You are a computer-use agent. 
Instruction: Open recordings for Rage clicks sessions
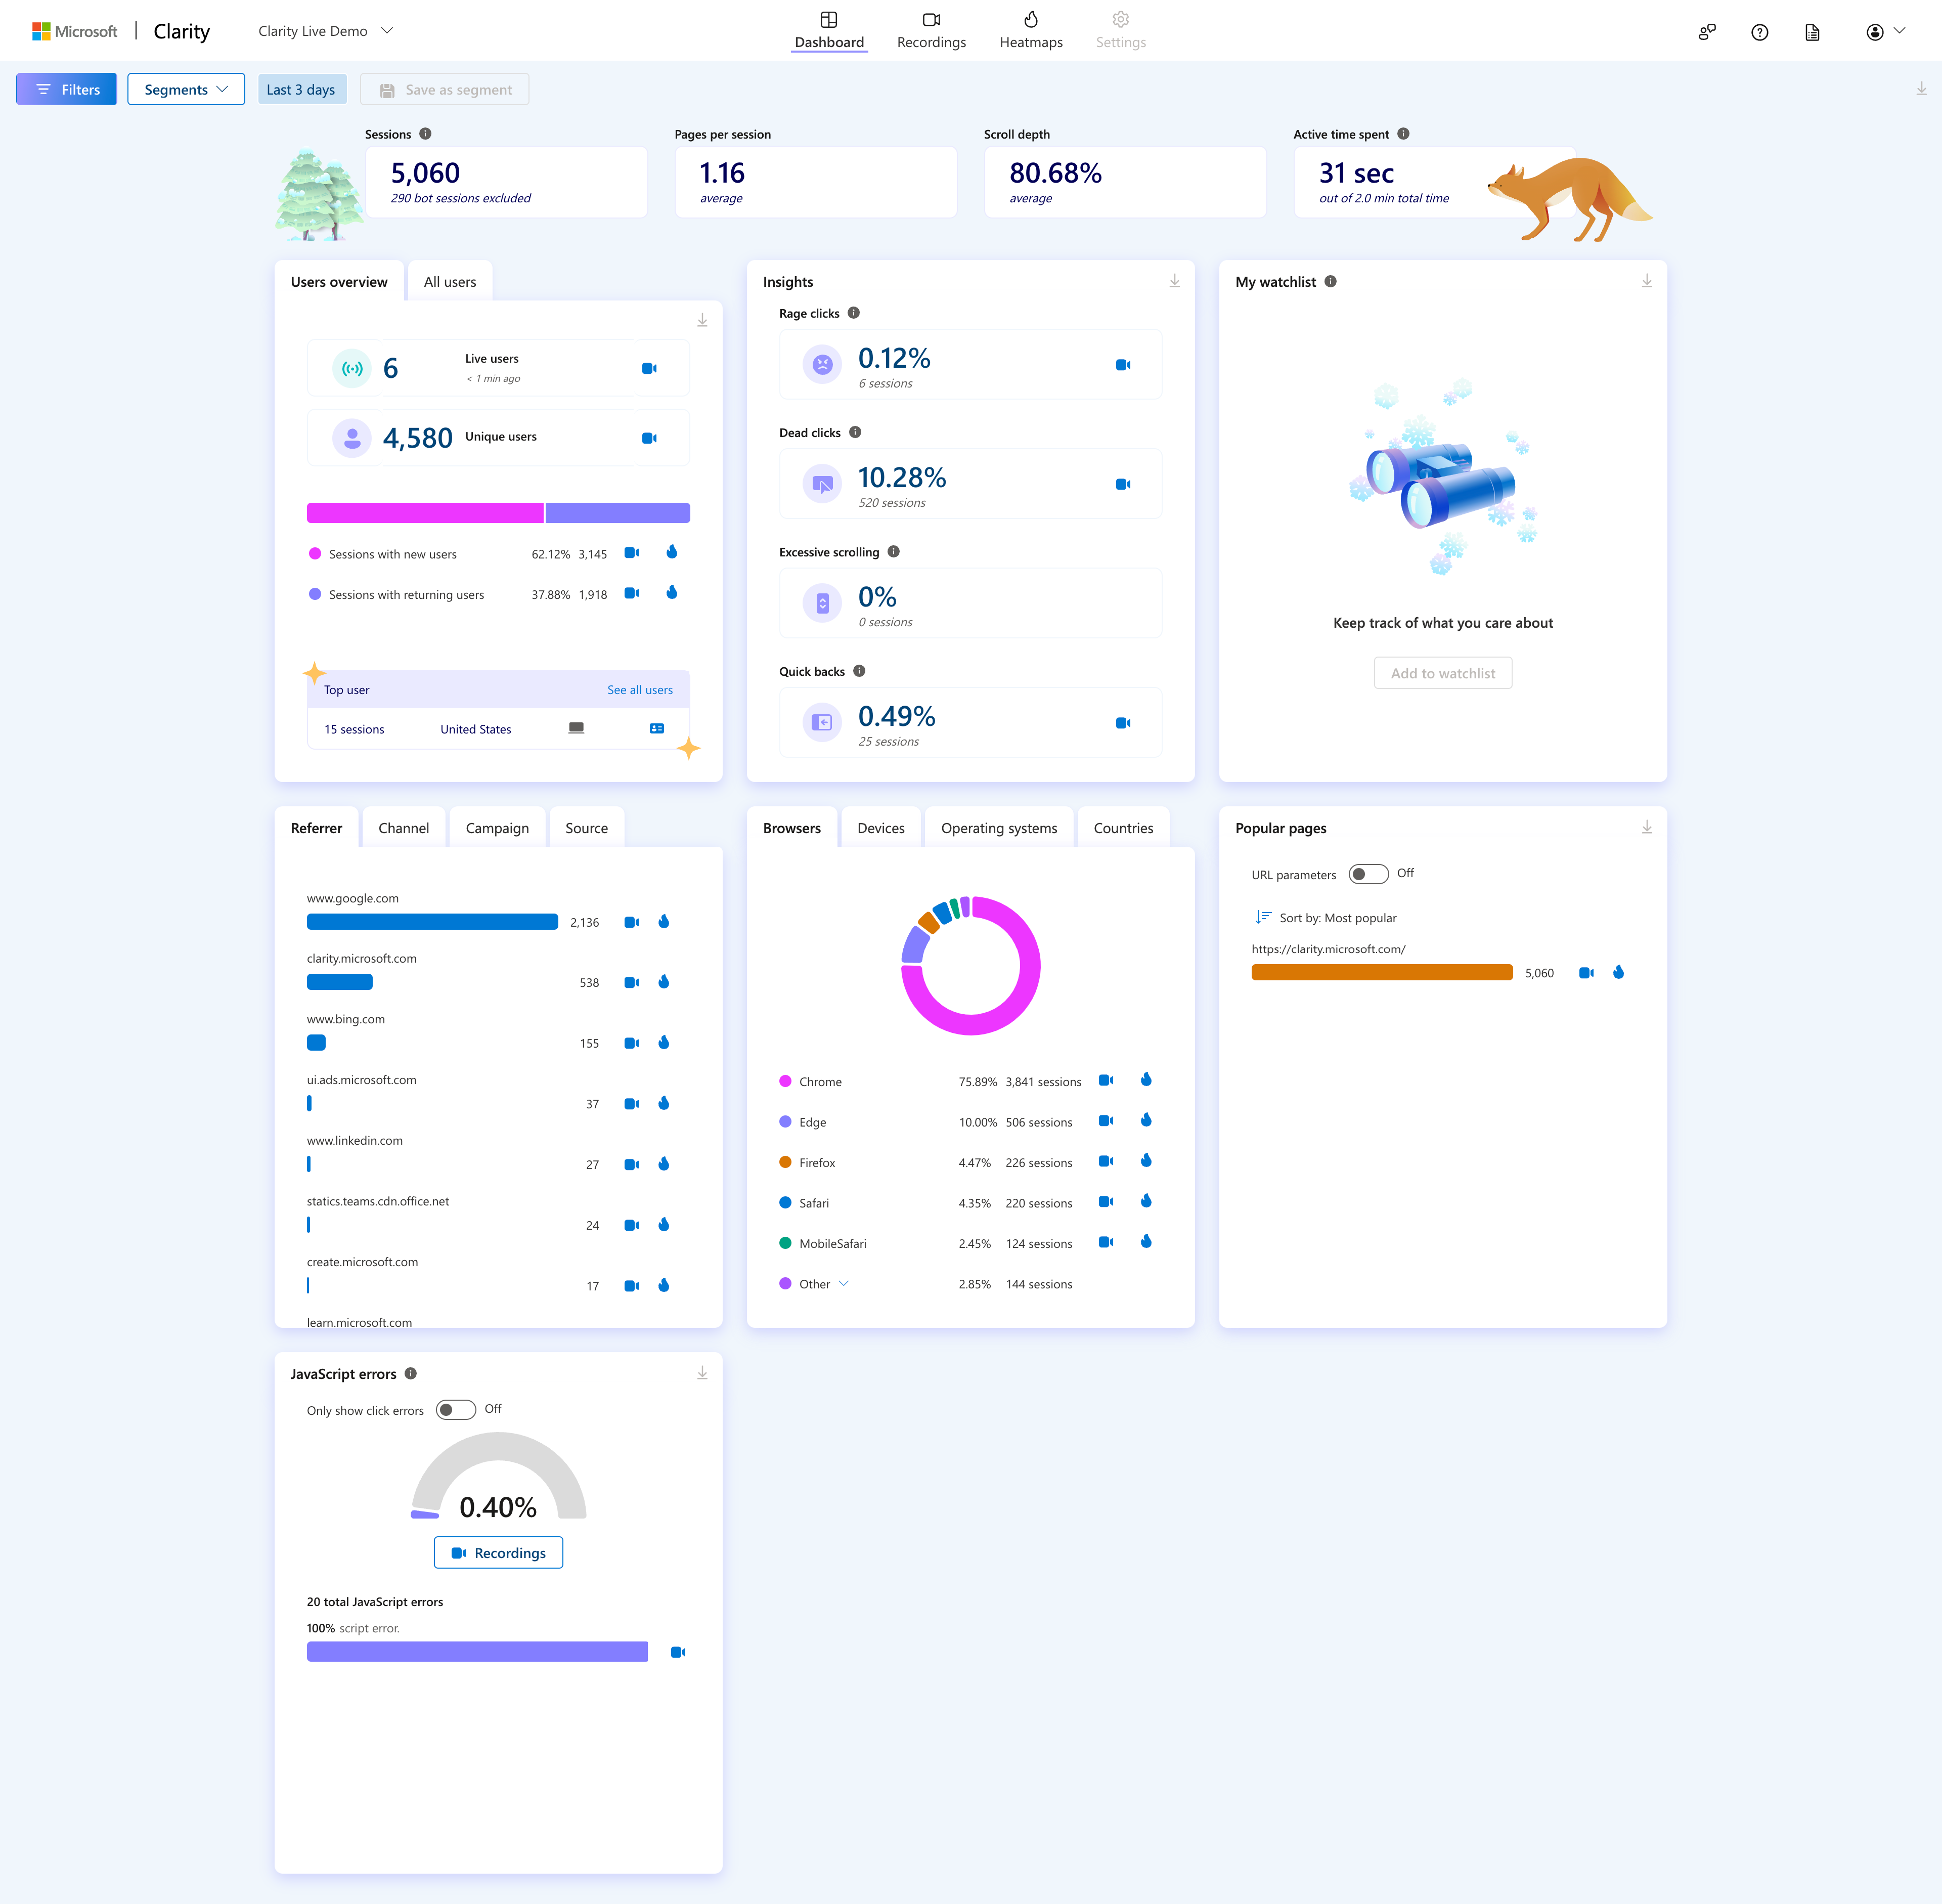pos(1122,365)
